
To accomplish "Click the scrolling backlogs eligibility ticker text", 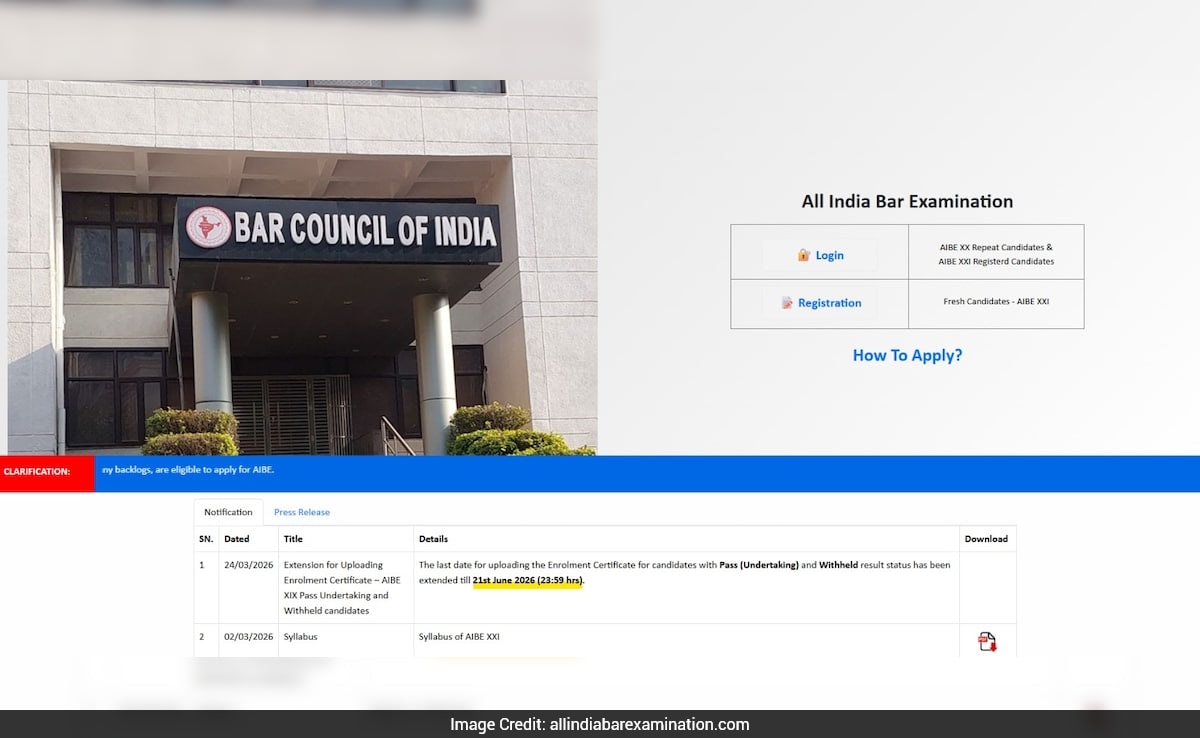I will 187,470.
